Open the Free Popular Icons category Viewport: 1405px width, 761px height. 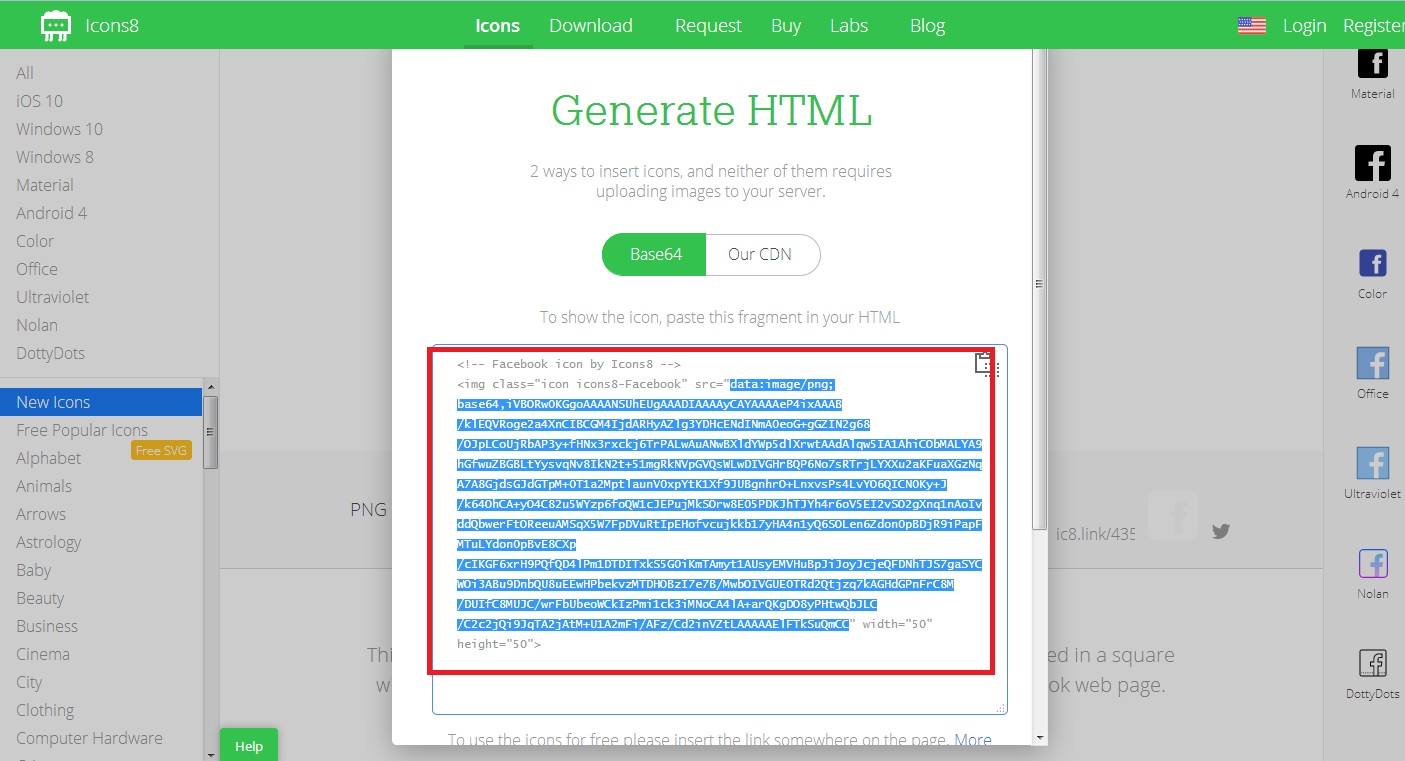[x=82, y=430]
